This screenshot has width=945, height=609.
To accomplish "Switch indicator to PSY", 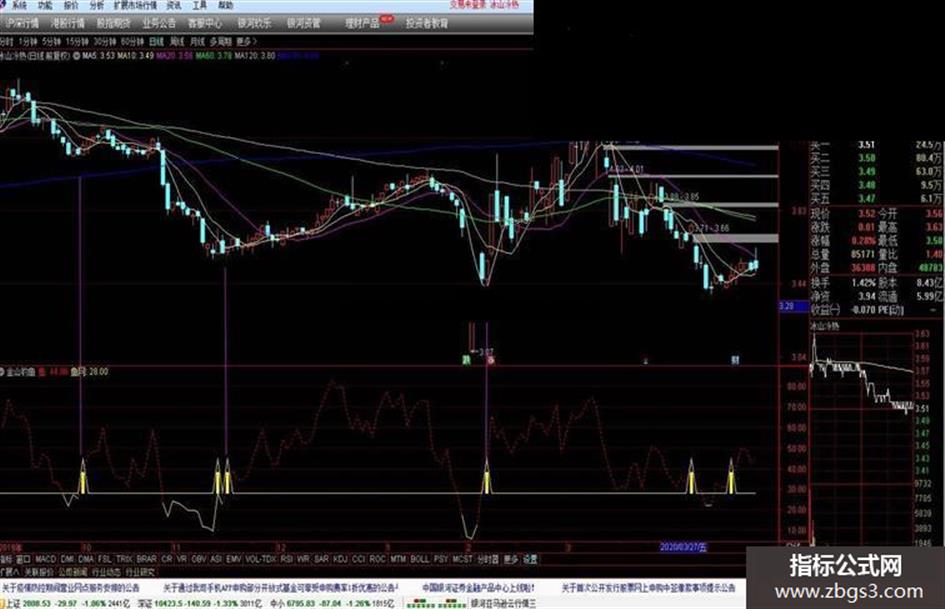I will tap(441, 560).
